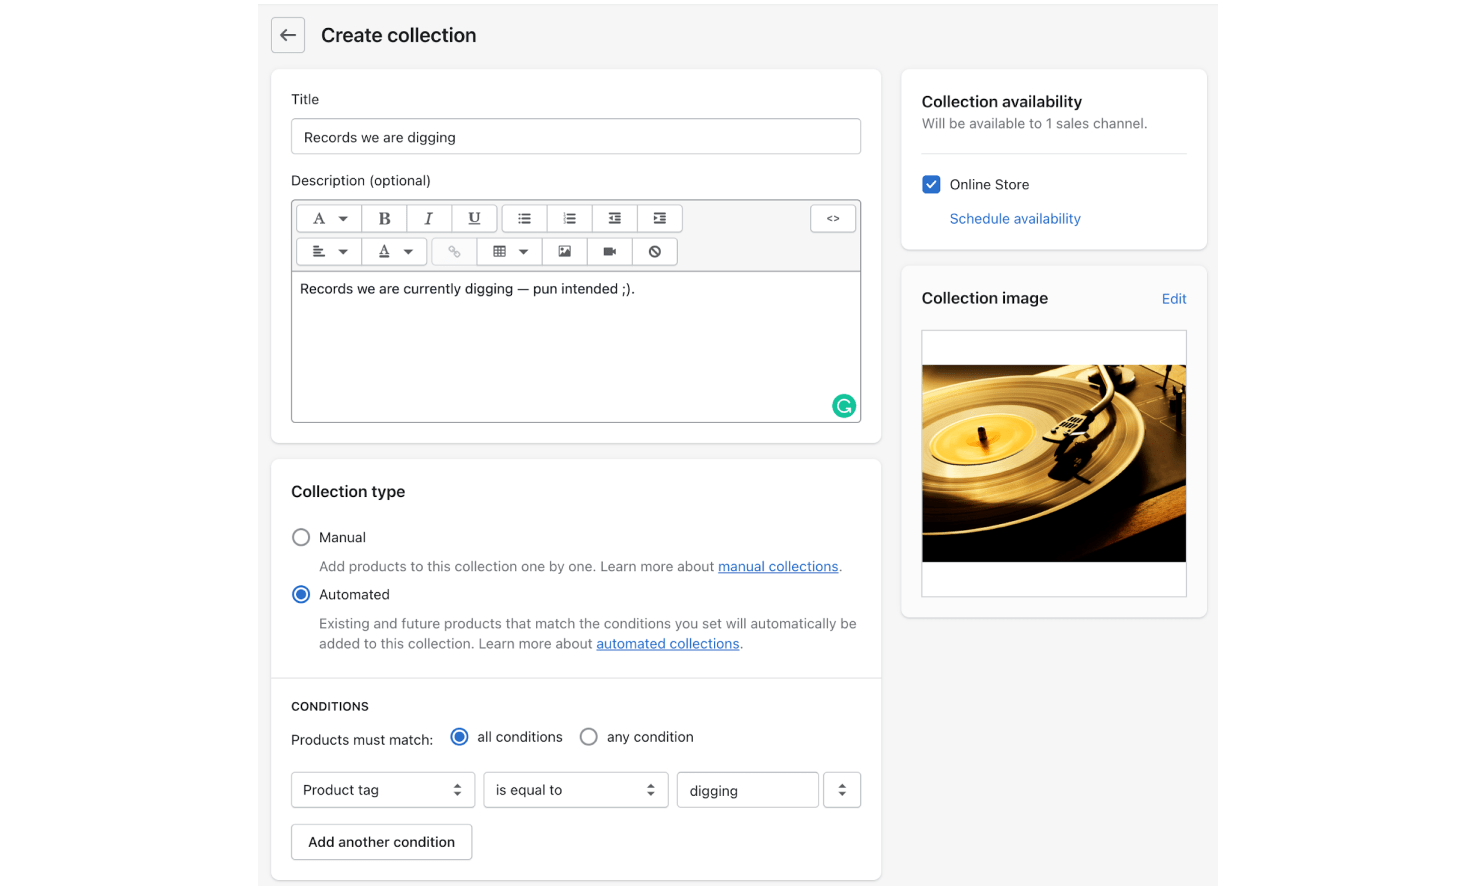
Task: Open the text color picker
Action: pyautogui.click(x=394, y=251)
